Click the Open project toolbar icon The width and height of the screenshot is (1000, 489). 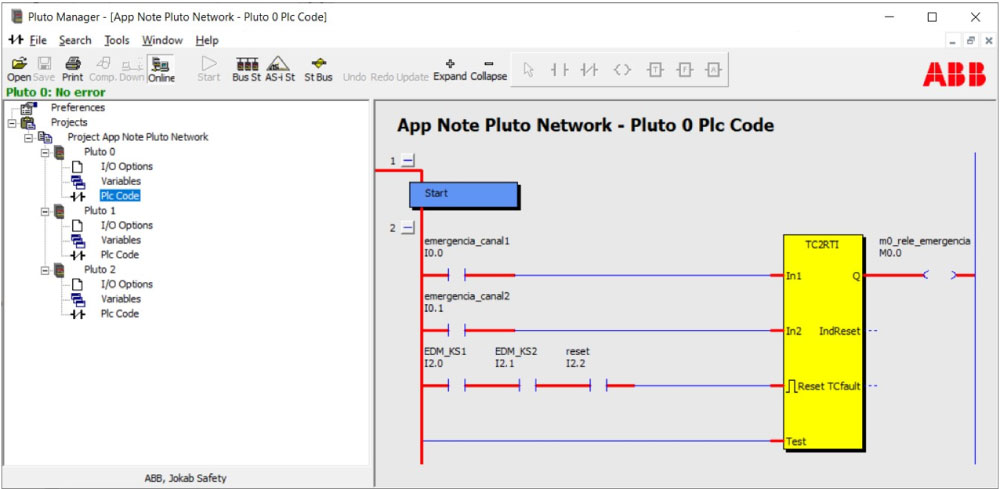click(19, 68)
